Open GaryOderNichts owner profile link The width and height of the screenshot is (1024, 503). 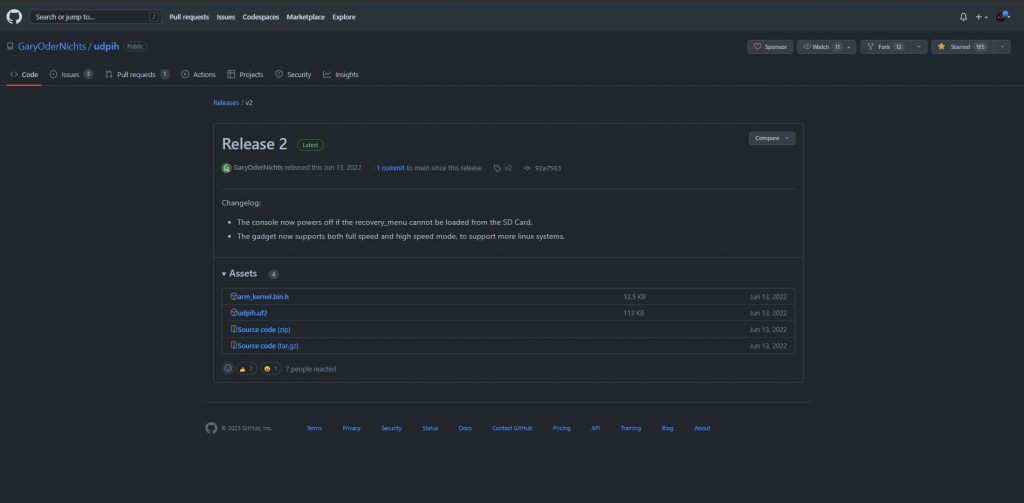click(51, 46)
